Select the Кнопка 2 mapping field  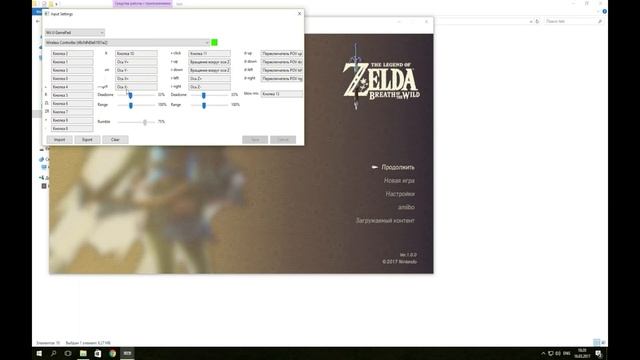[x=72, y=53]
